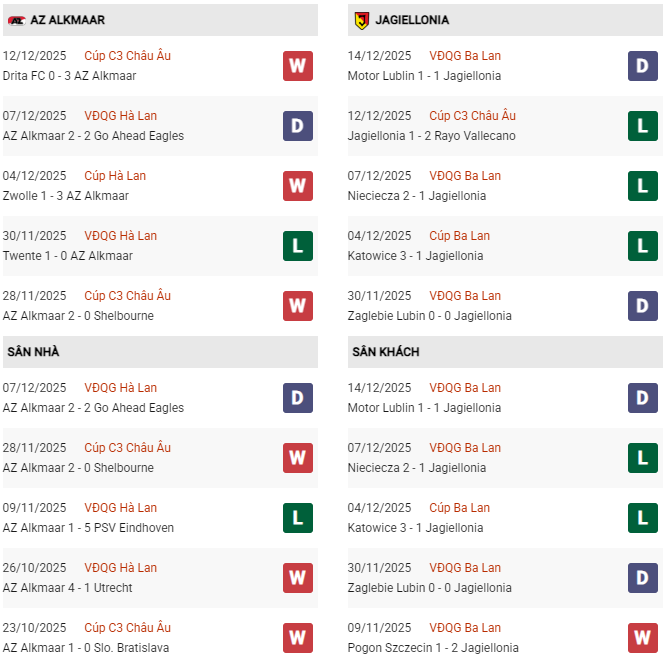Click the D badge for 14/12 Motor Lublin match in top Jagiellonia list
This screenshot has height=662, width=665.
[x=643, y=66]
